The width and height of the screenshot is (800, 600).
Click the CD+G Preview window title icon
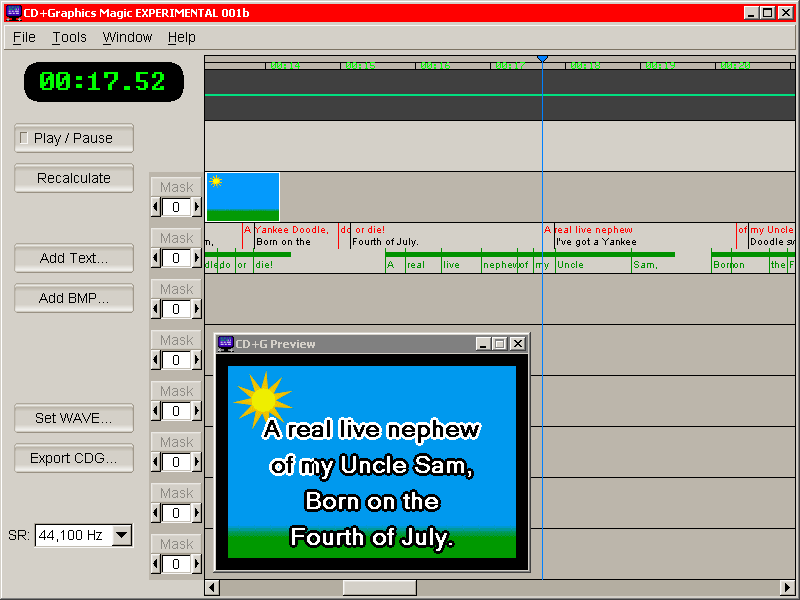[x=226, y=343]
